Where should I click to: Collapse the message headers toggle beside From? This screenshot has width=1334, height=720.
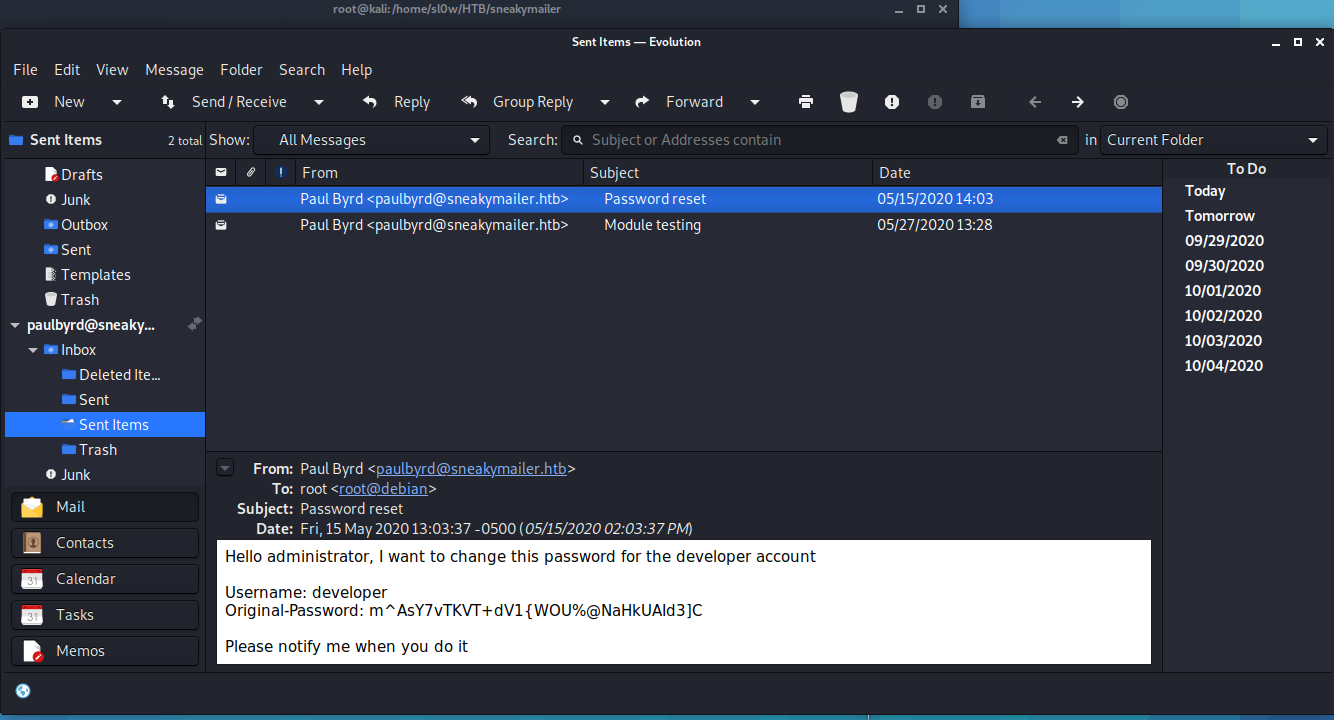[x=225, y=468]
